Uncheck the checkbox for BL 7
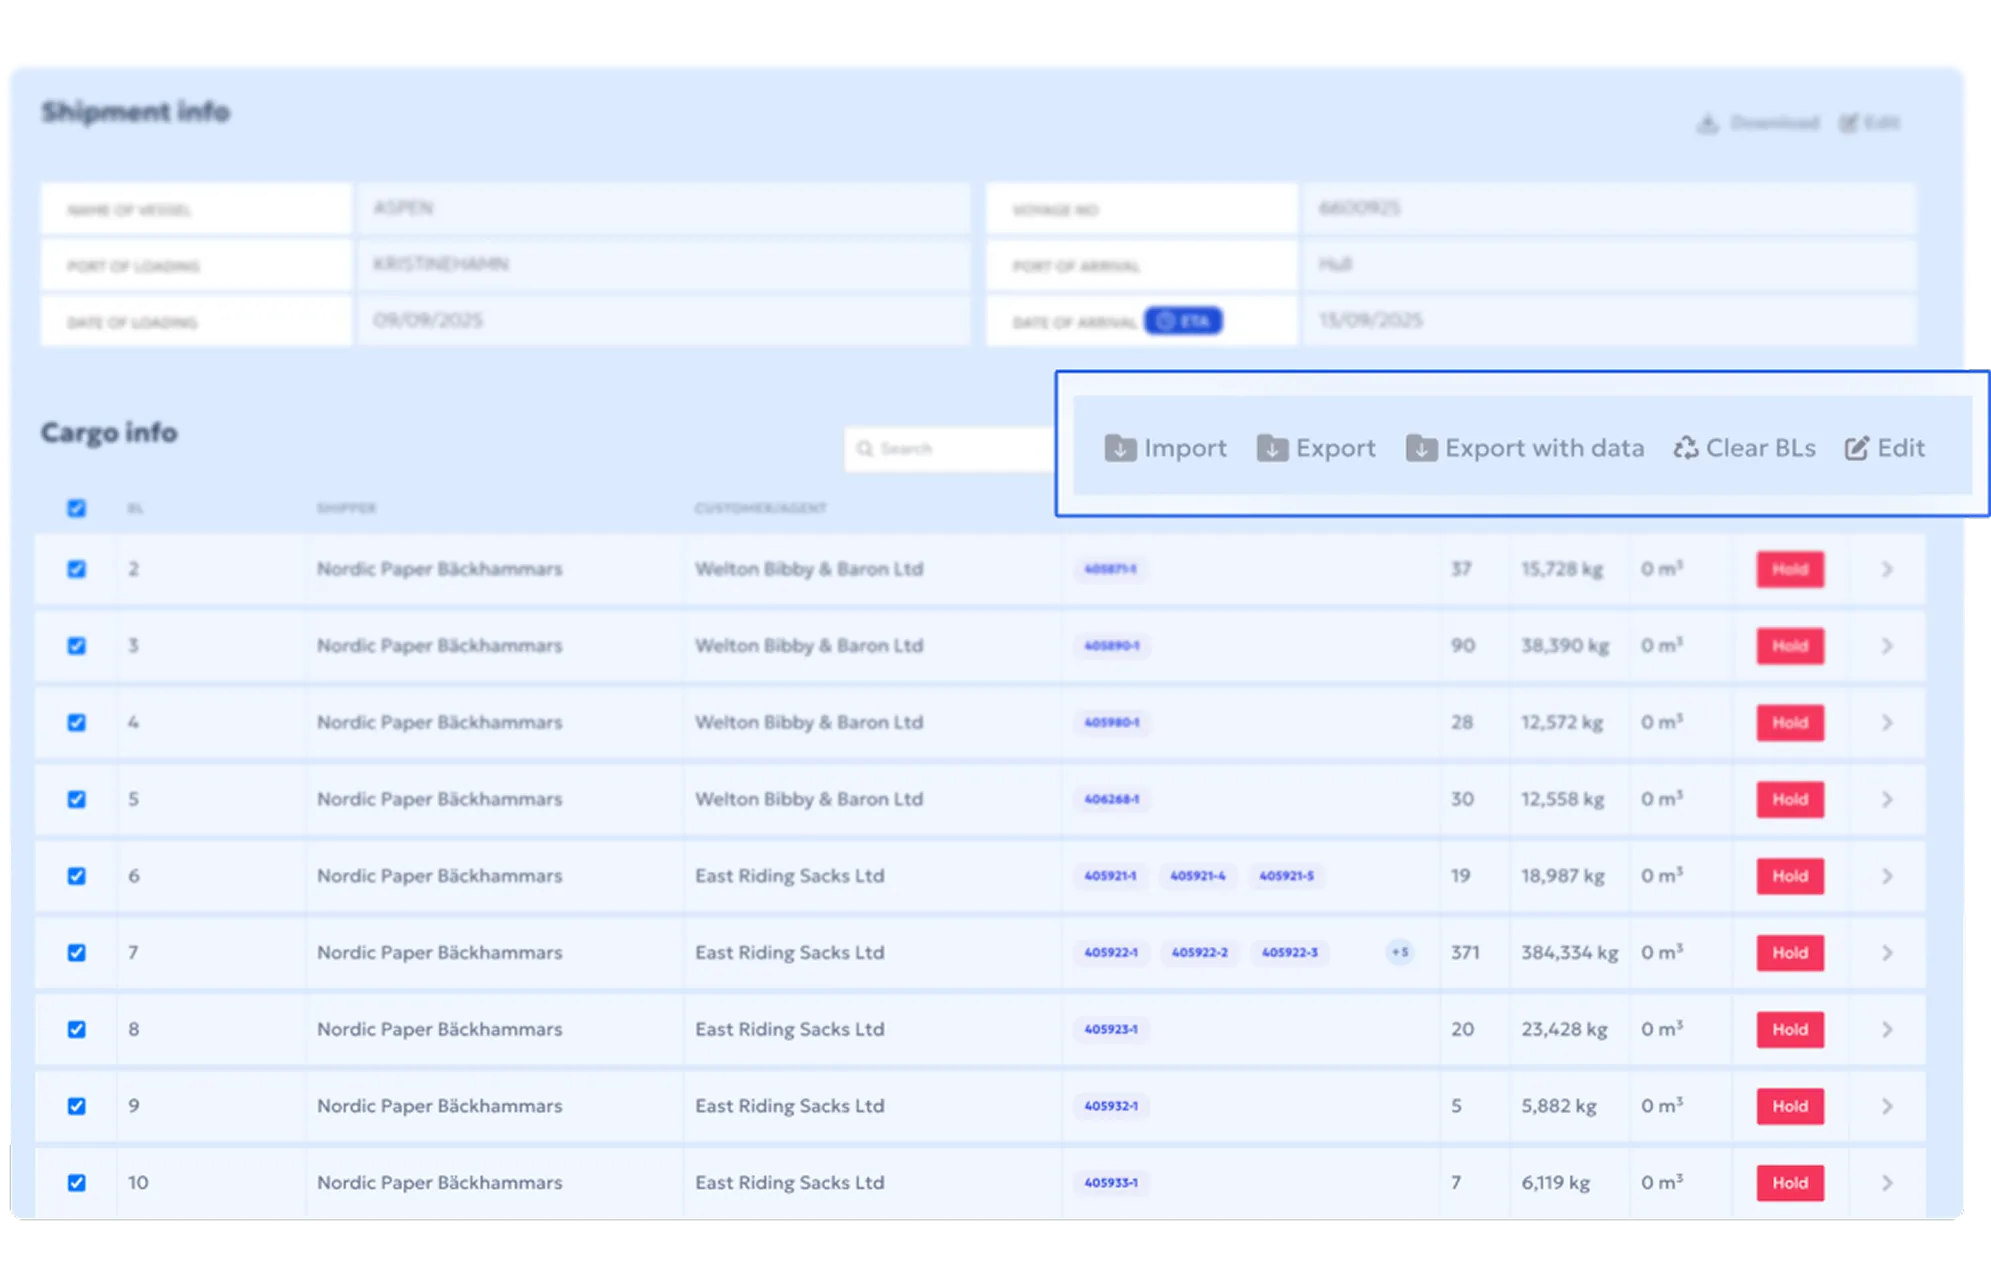1991x1281 pixels. 76,953
